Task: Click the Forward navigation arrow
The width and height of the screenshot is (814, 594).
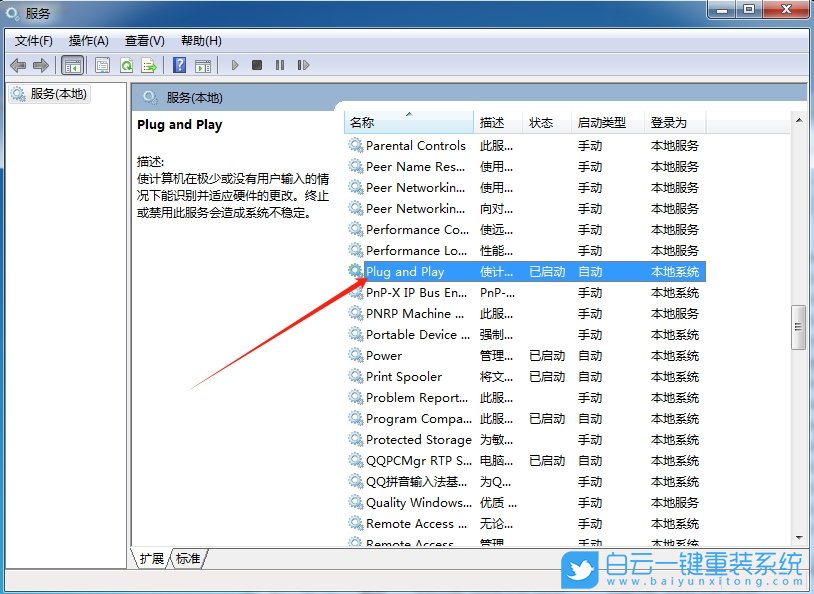Action: pos(40,64)
